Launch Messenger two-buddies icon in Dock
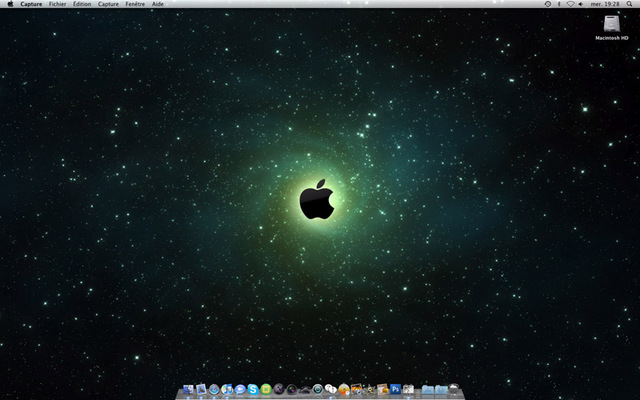This screenshot has height=400, width=640. [x=331, y=389]
